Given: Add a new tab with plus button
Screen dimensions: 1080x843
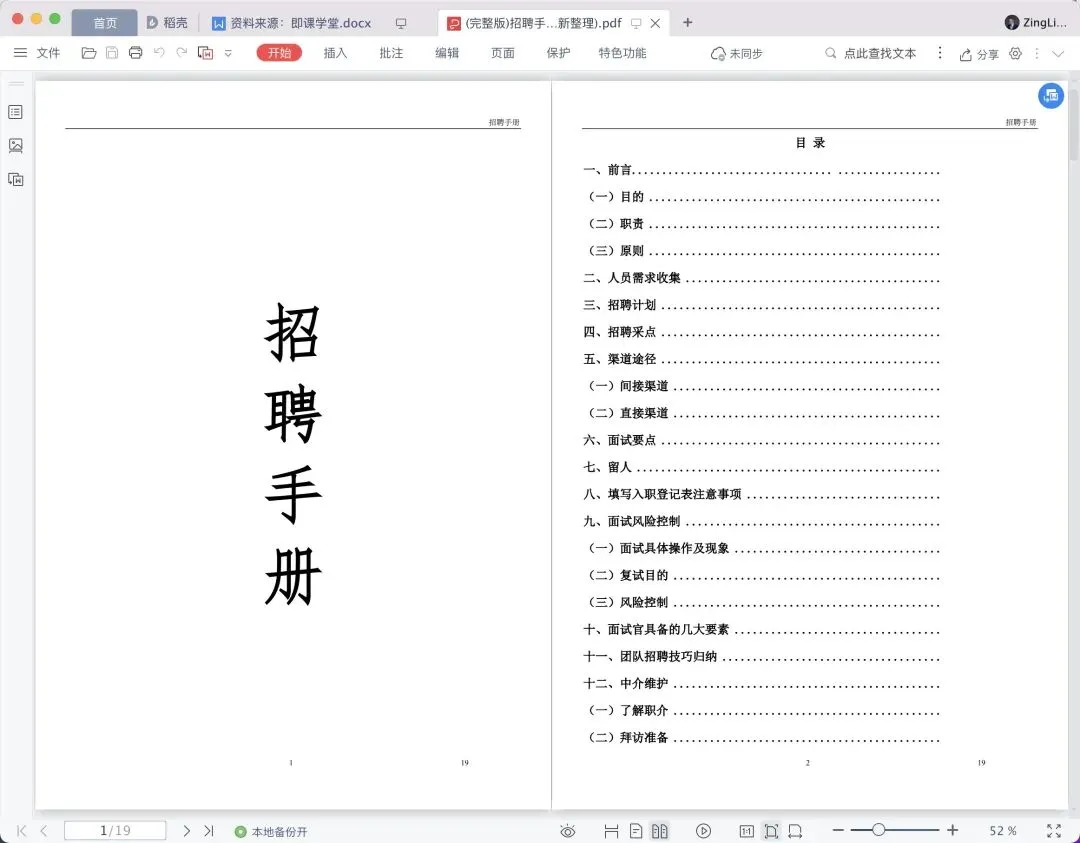Looking at the screenshot, I should point(687,22).
